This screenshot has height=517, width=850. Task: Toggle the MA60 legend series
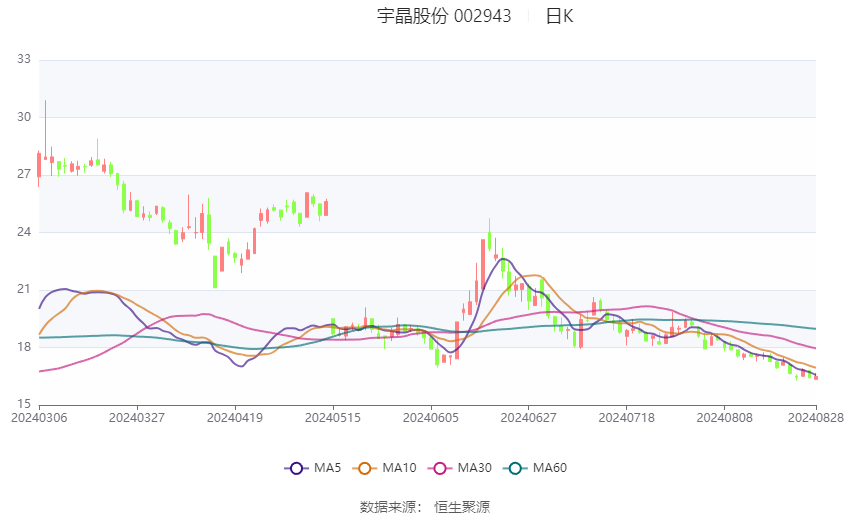click(x=535, y=468)
